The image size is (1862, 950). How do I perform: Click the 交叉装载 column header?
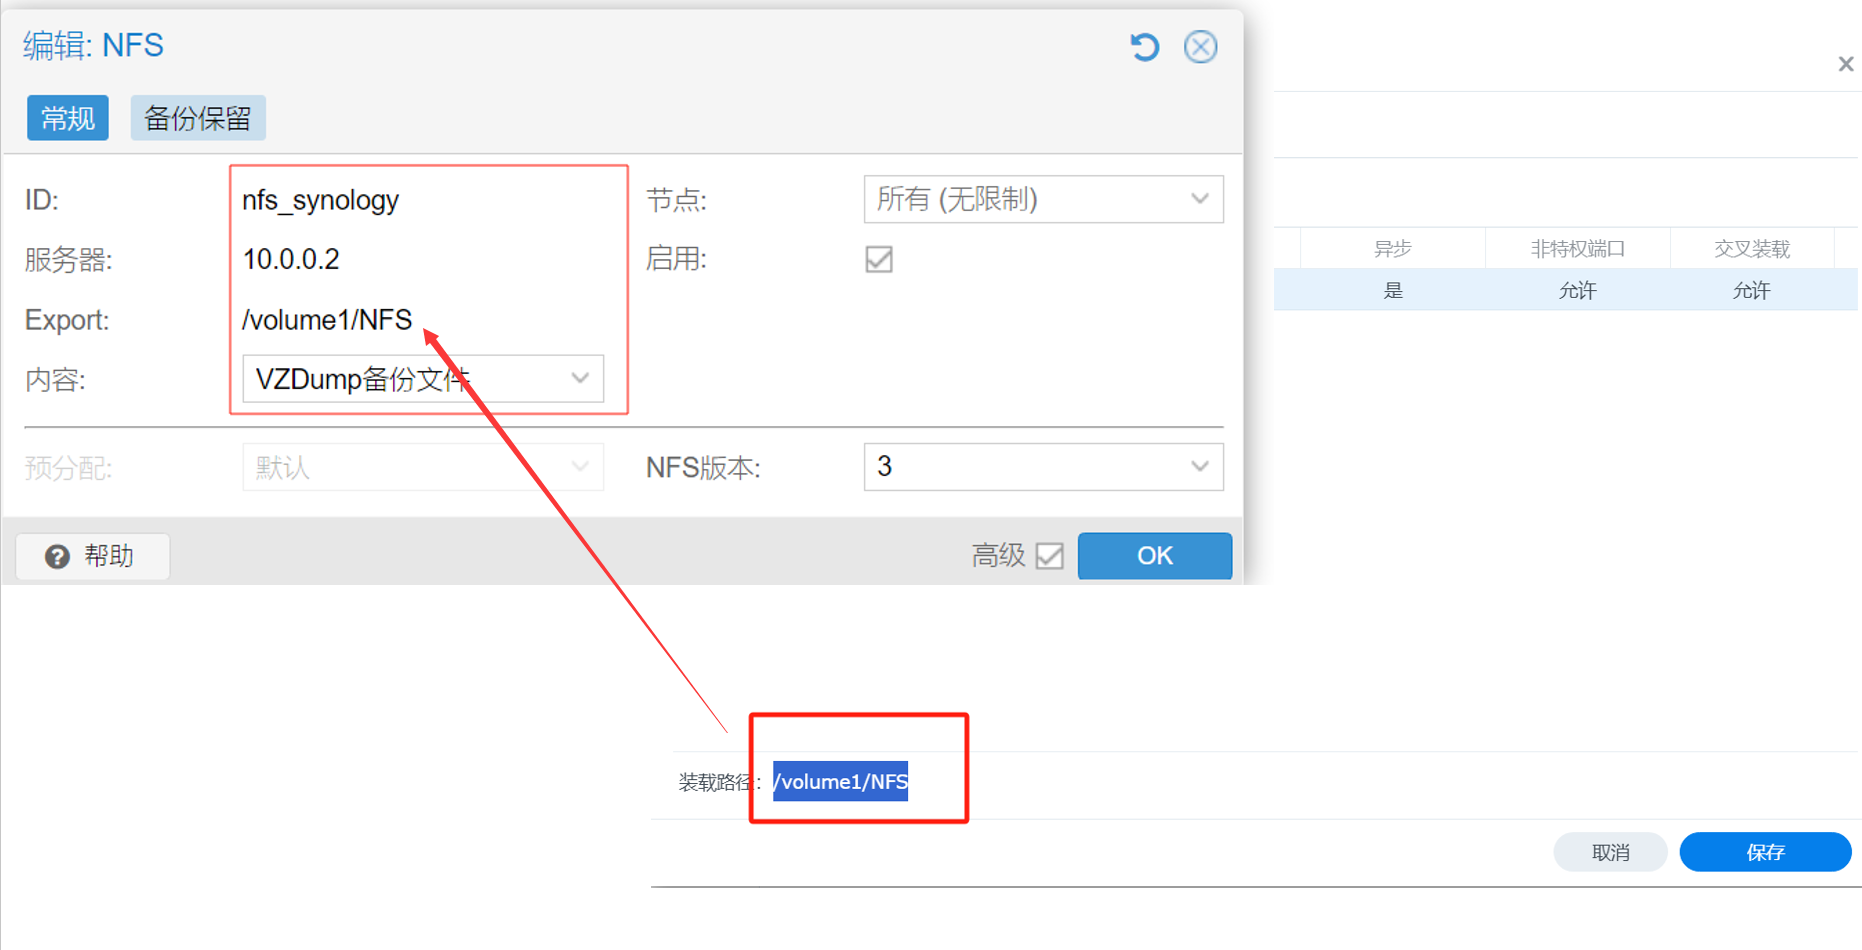coord(1751,249)
